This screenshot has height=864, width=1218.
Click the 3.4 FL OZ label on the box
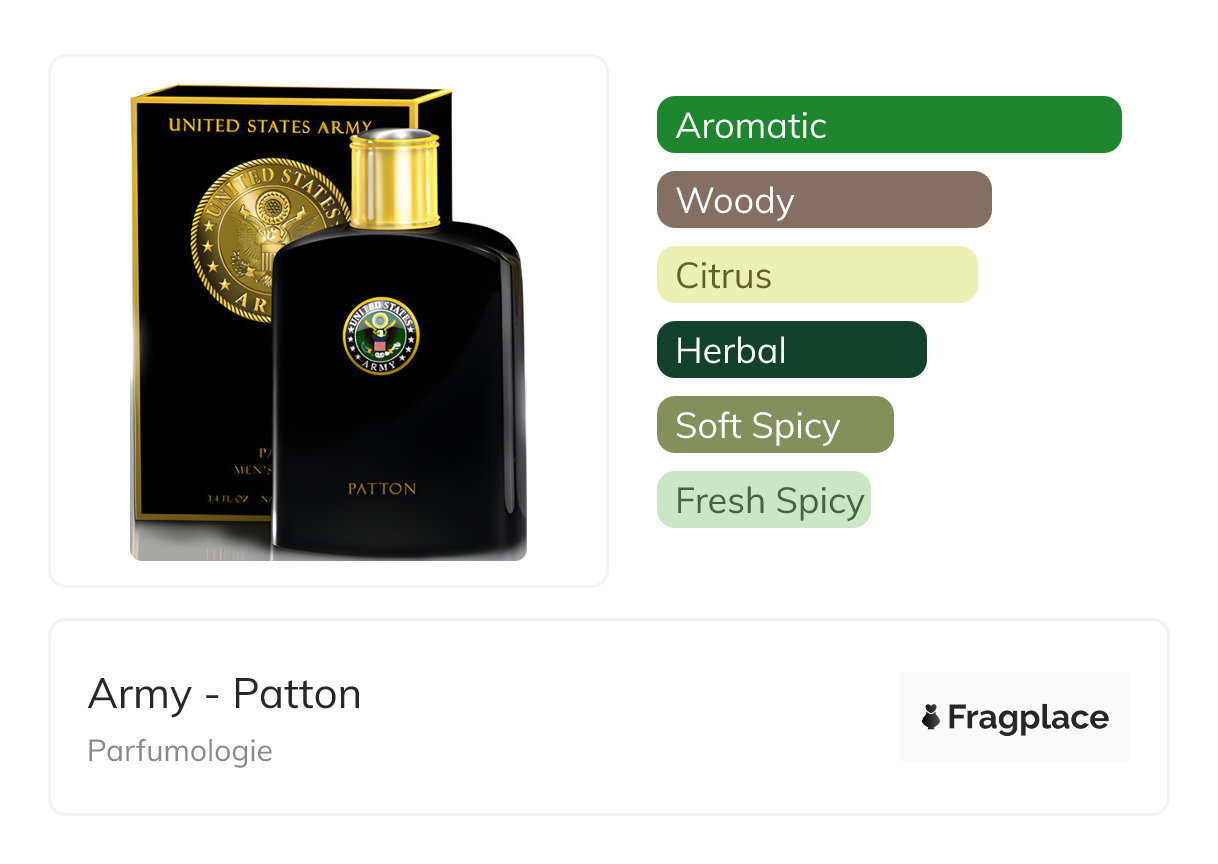[228, 497]
